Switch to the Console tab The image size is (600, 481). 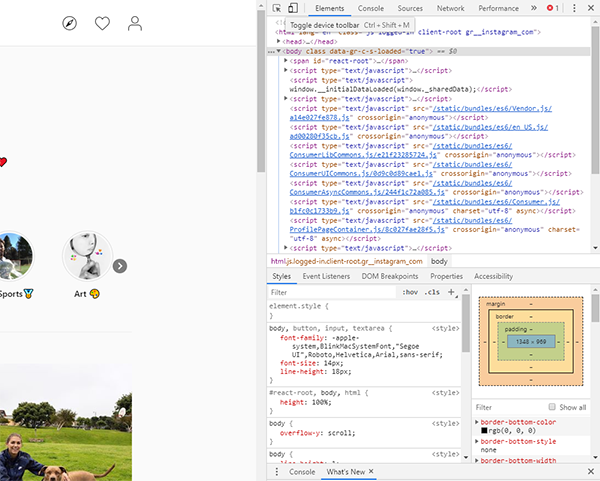[371, 8]
